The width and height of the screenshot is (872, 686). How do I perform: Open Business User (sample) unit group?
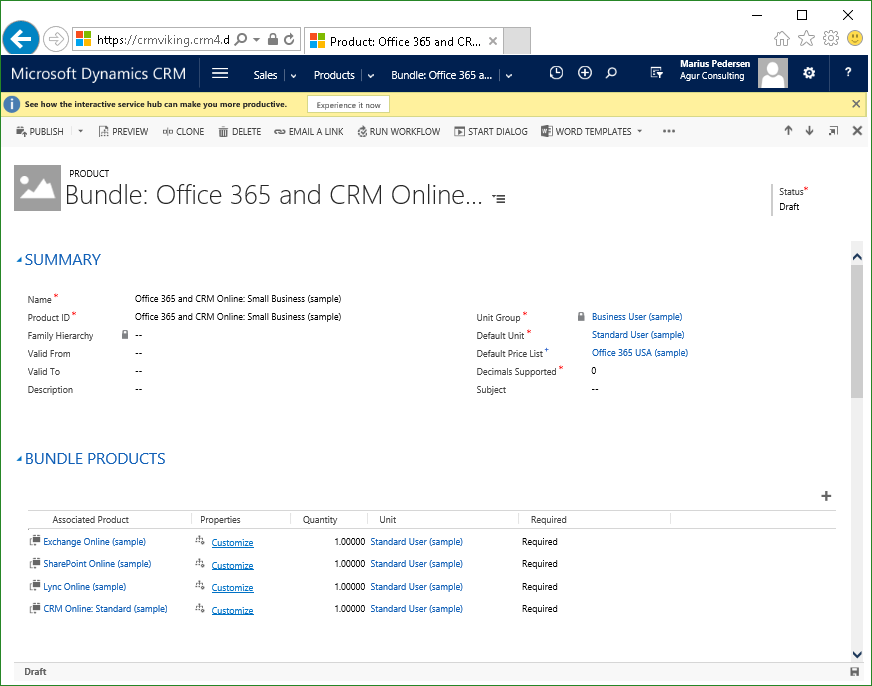tap(637, 317)
